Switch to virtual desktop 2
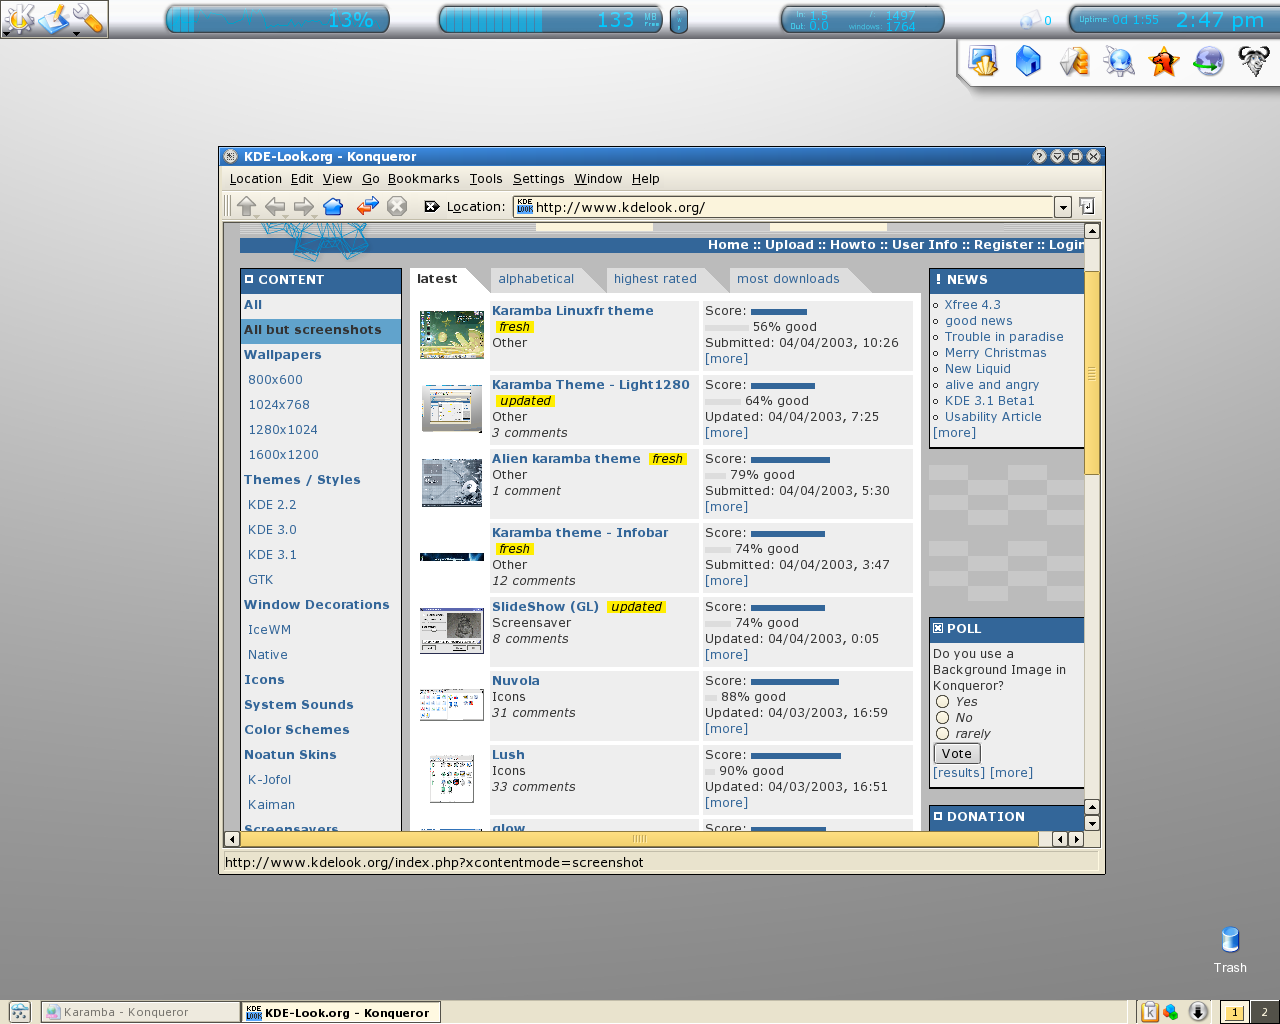The height and width of the screenshot is (1024, 1280). click(x=1265, y=1012)
